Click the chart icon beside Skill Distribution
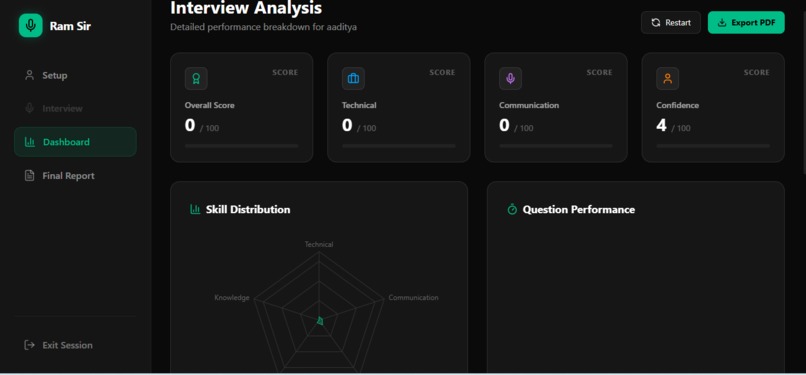Viewport: 806px width, 375px height. pos(195,209)
